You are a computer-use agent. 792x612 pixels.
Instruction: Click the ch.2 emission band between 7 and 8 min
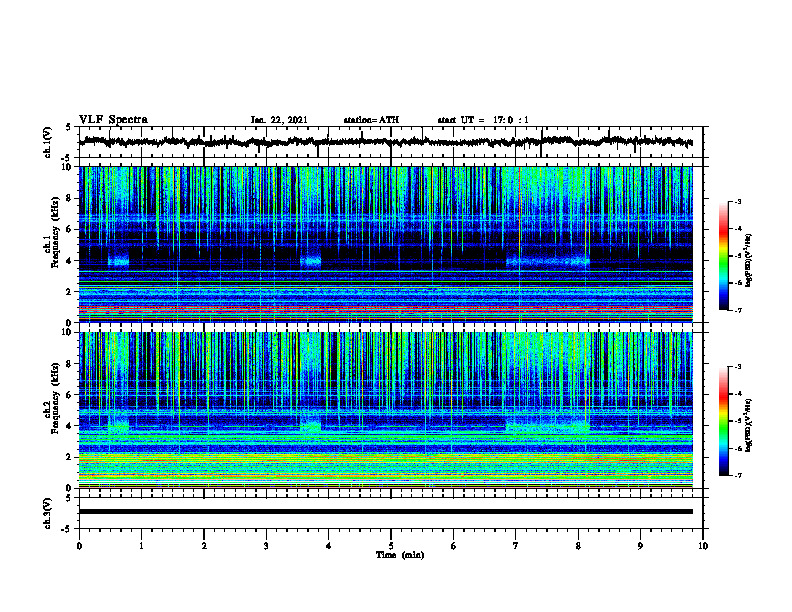click(x=548, y=425)
